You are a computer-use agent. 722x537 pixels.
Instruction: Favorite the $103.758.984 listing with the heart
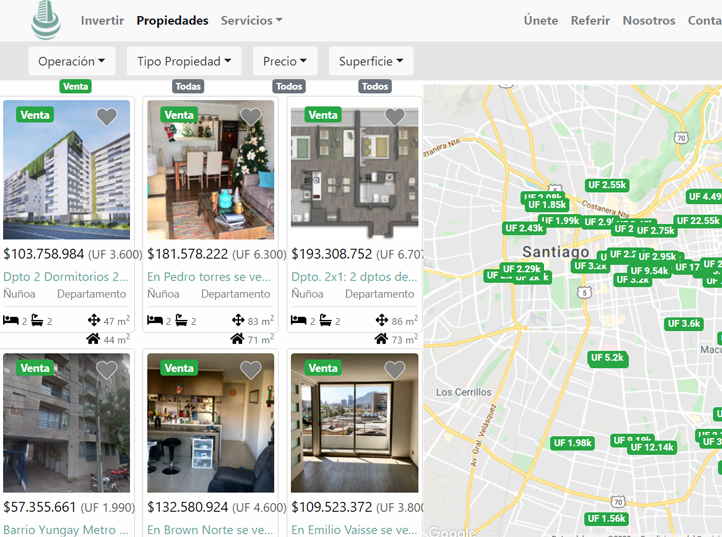coord(107,117)
